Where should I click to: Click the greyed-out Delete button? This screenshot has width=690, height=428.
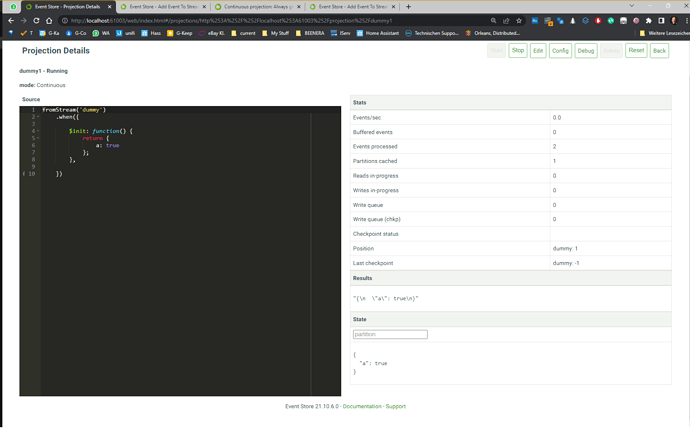pos(611,51)
